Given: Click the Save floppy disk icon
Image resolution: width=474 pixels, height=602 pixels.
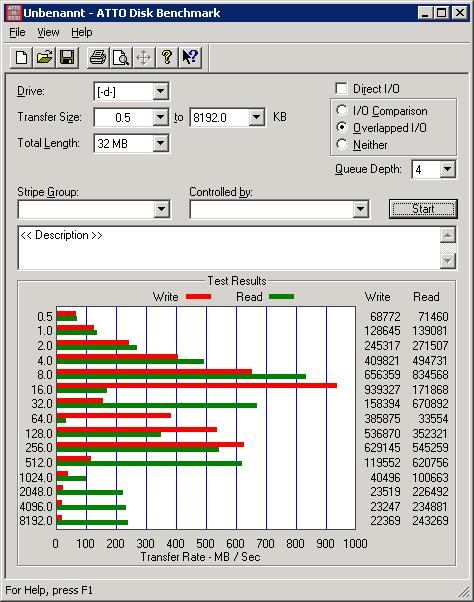Looking at the screenshot, I should pyautogui.click(x=67, y=58).
